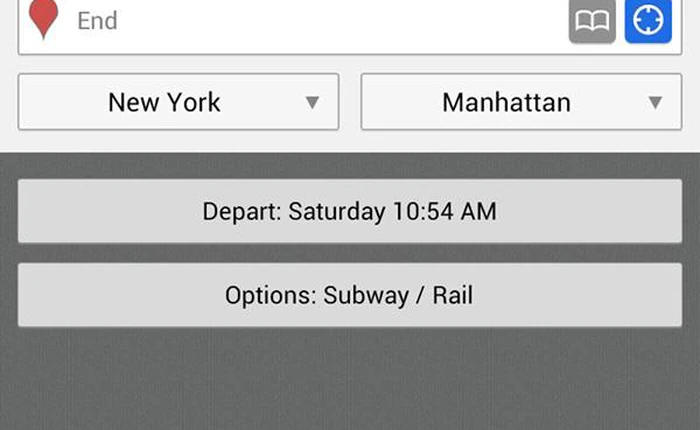This screenshot has width=700, height=430.
Task: Pick saved place via gray book icon
Action: pyautogui.click(x=592, y=23)
